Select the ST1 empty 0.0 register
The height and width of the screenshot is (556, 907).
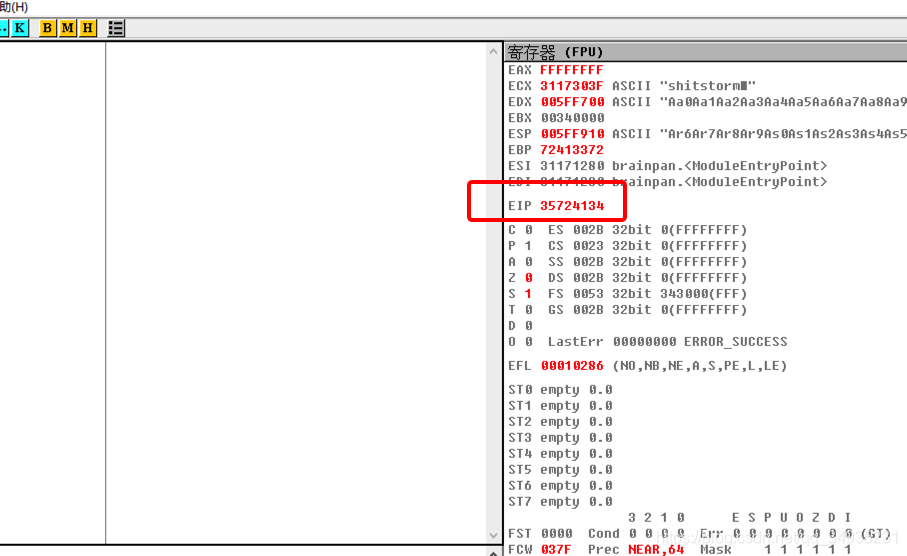coord(560,406)
